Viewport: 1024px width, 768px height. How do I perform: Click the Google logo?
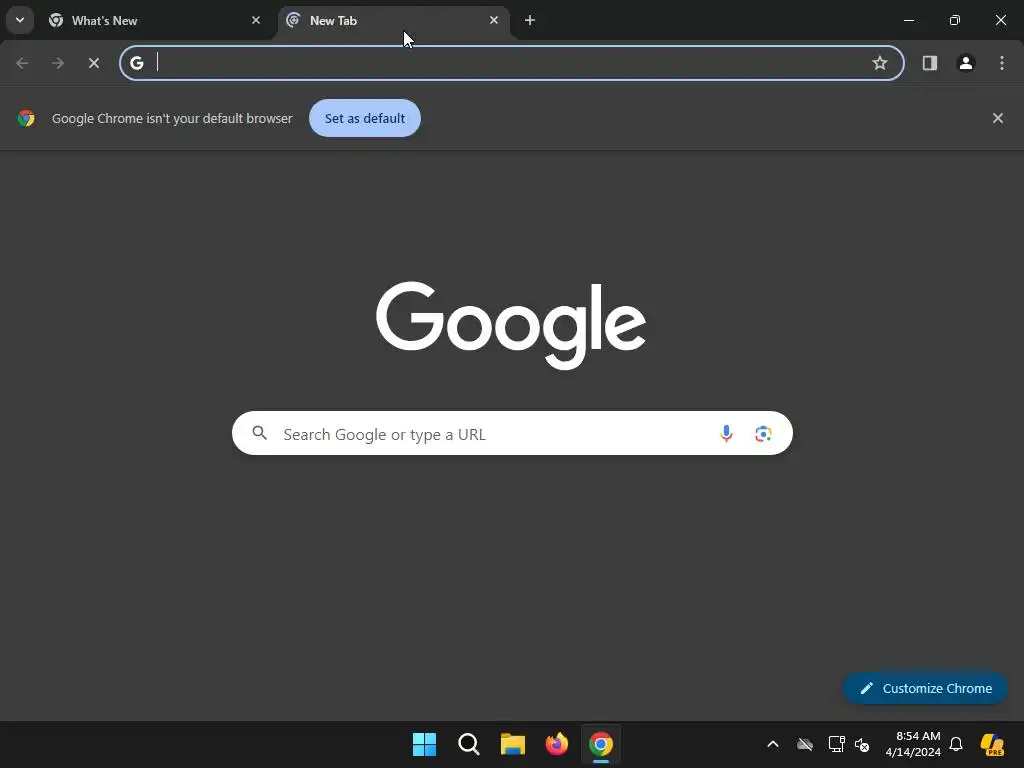511,325
